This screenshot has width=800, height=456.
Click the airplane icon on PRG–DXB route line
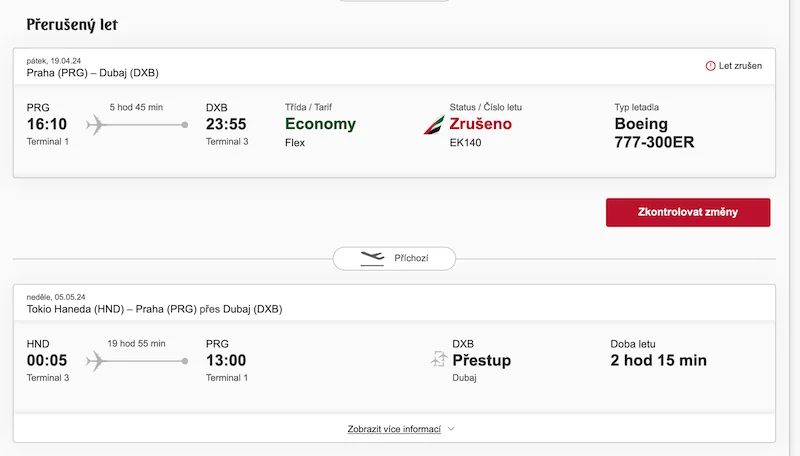tap(95, 125)
